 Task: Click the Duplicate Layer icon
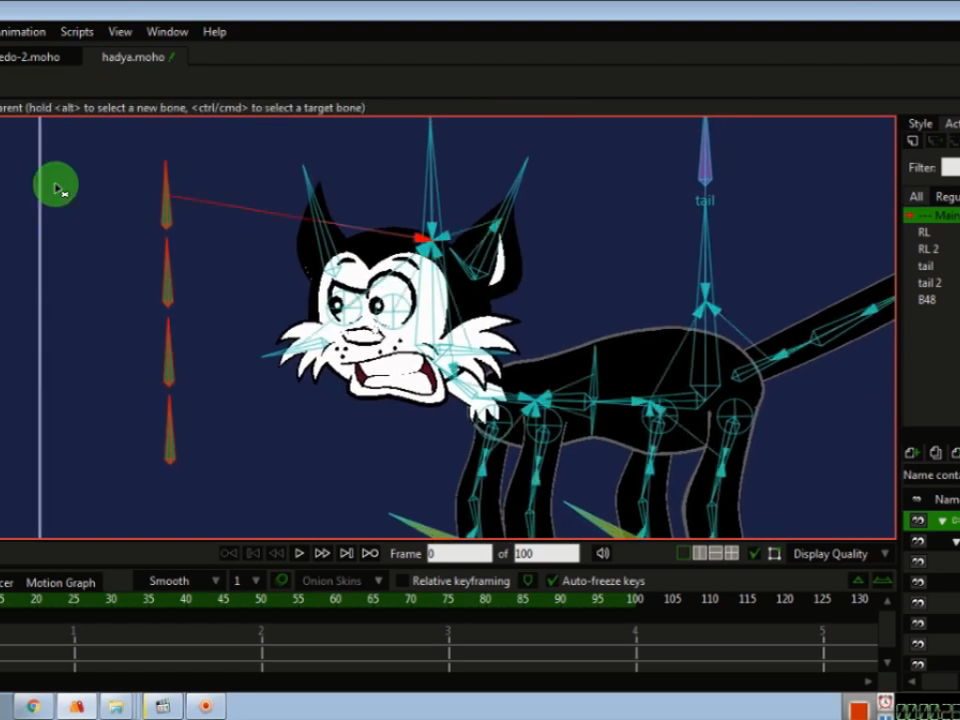point(935,452)
